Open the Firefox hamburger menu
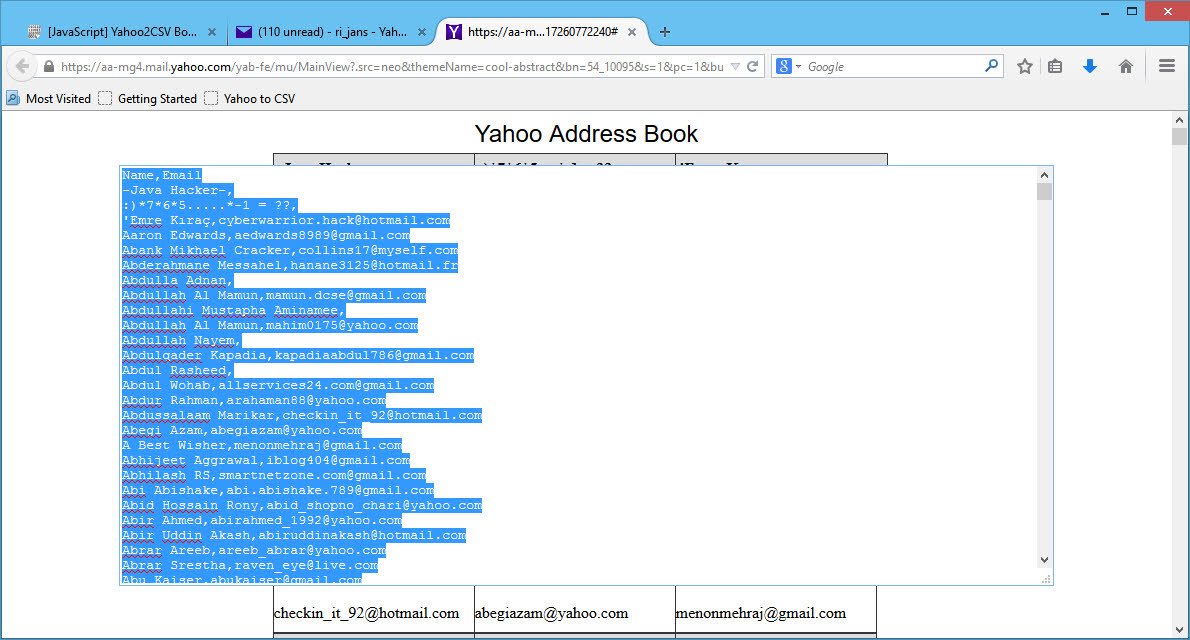The width and height of the screenshot is (1190, 640). [1166, 66]
